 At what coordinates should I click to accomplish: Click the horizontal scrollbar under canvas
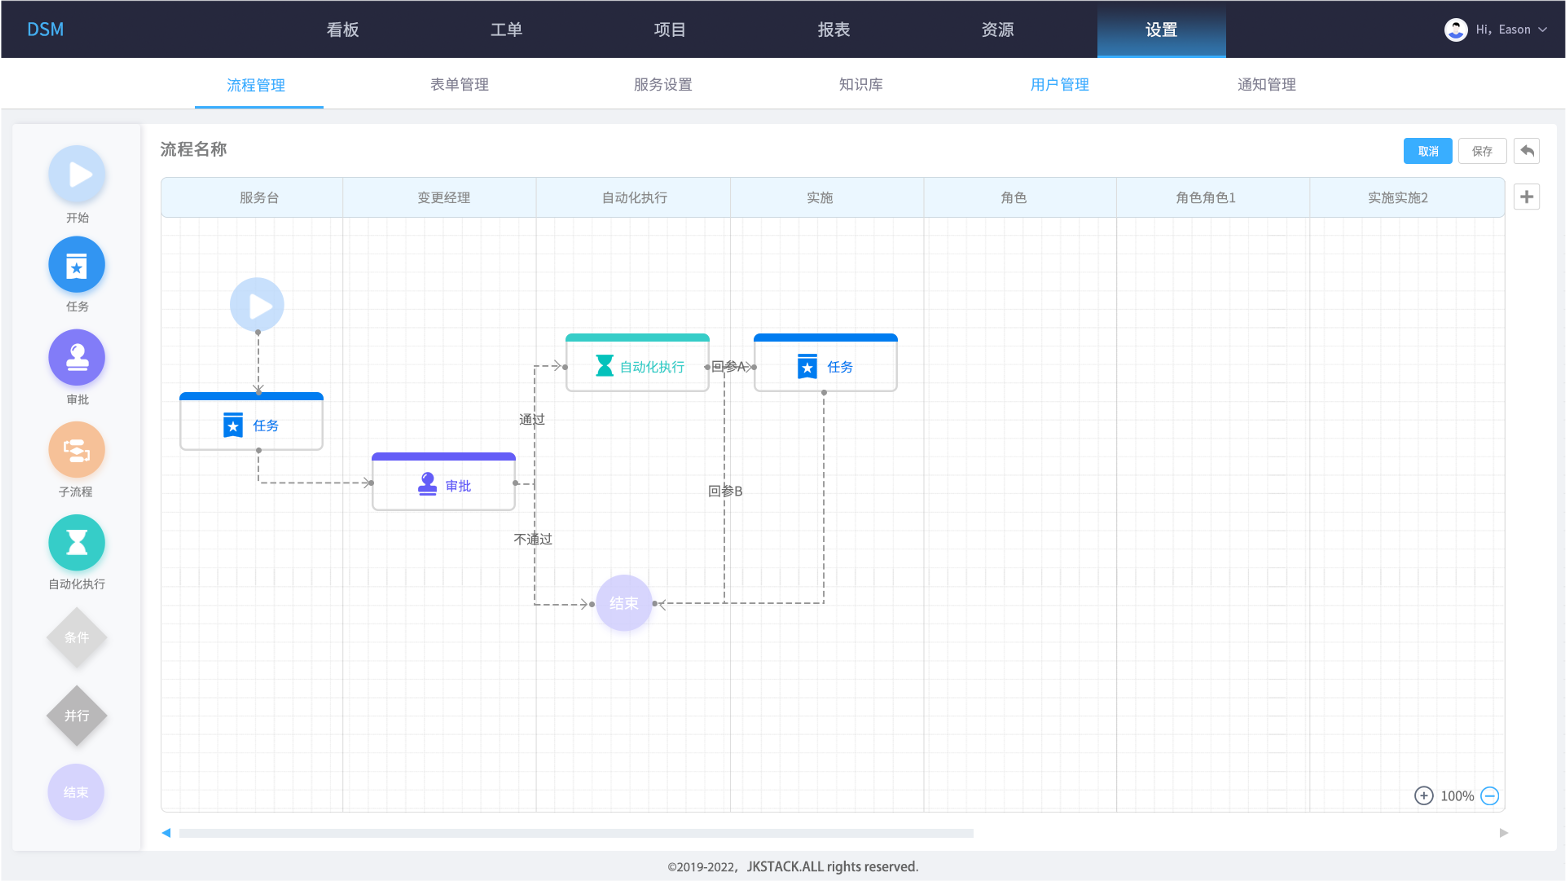(576, 833)
